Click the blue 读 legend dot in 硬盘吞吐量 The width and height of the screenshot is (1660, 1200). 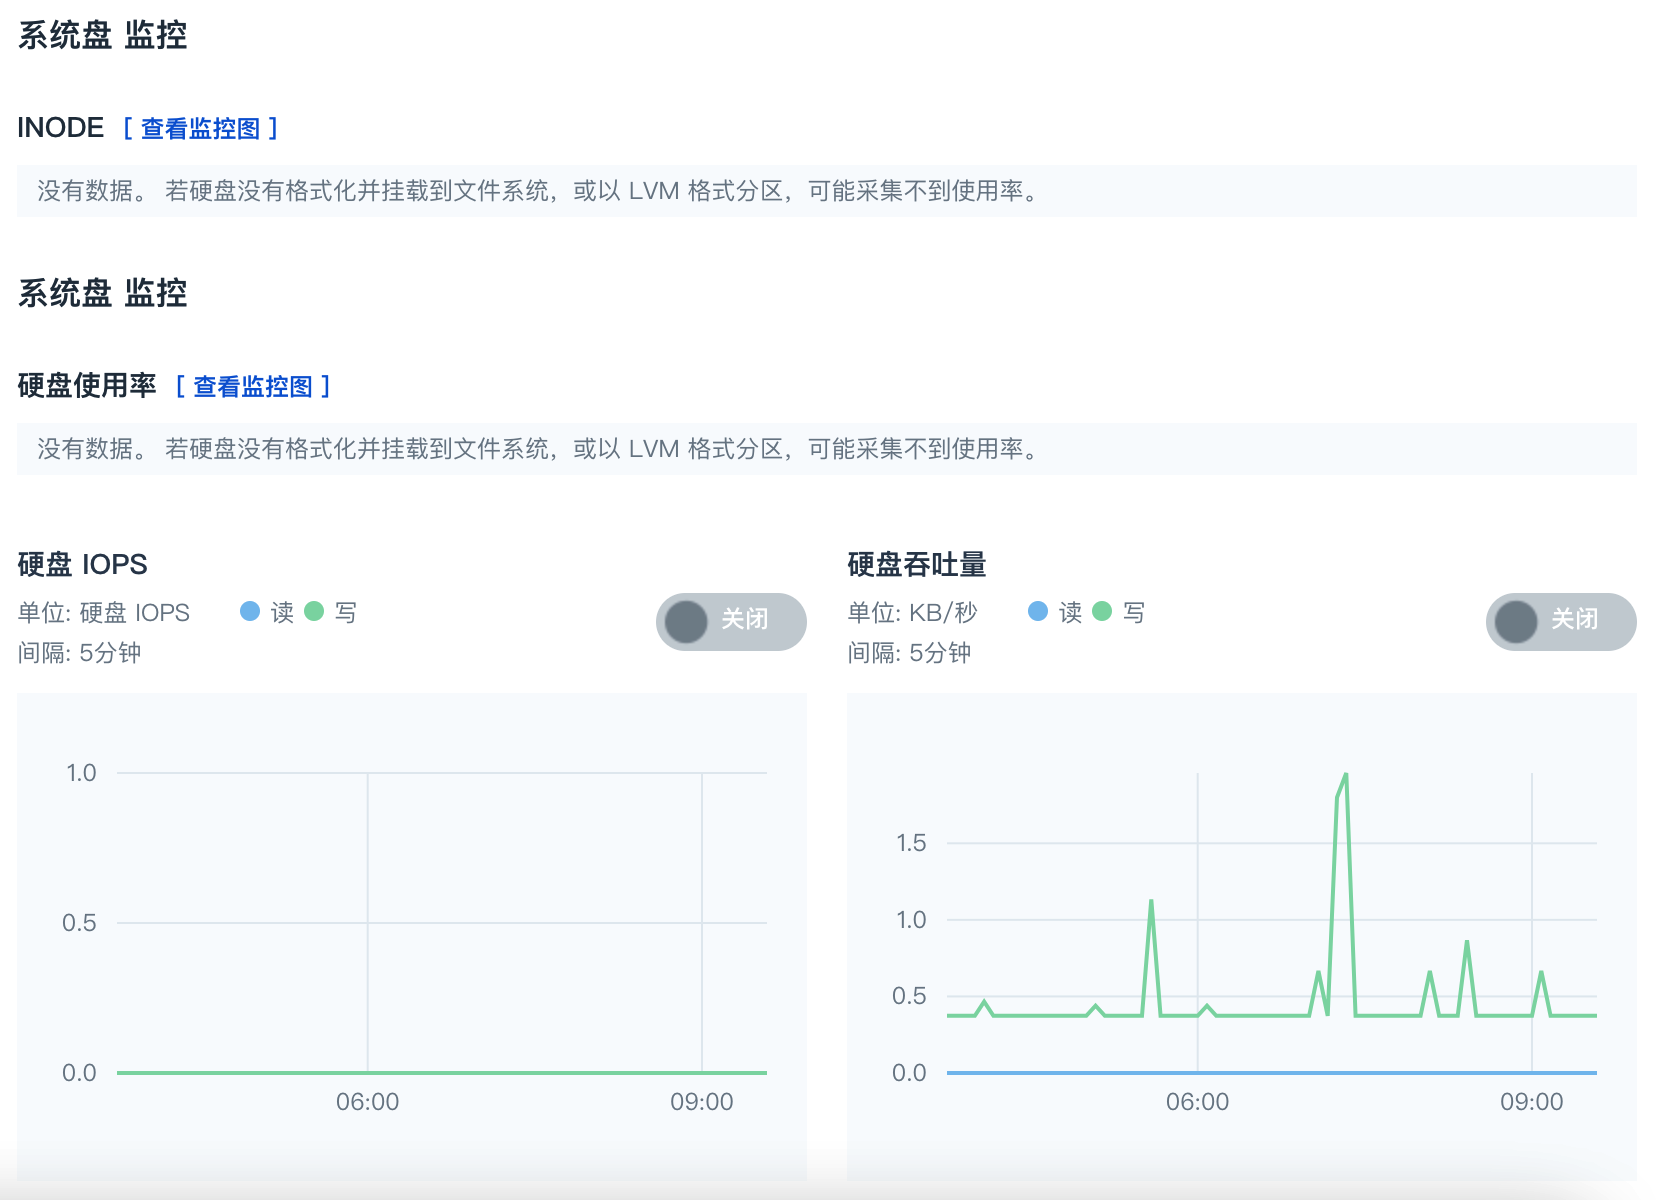(x=1038, y=611)
